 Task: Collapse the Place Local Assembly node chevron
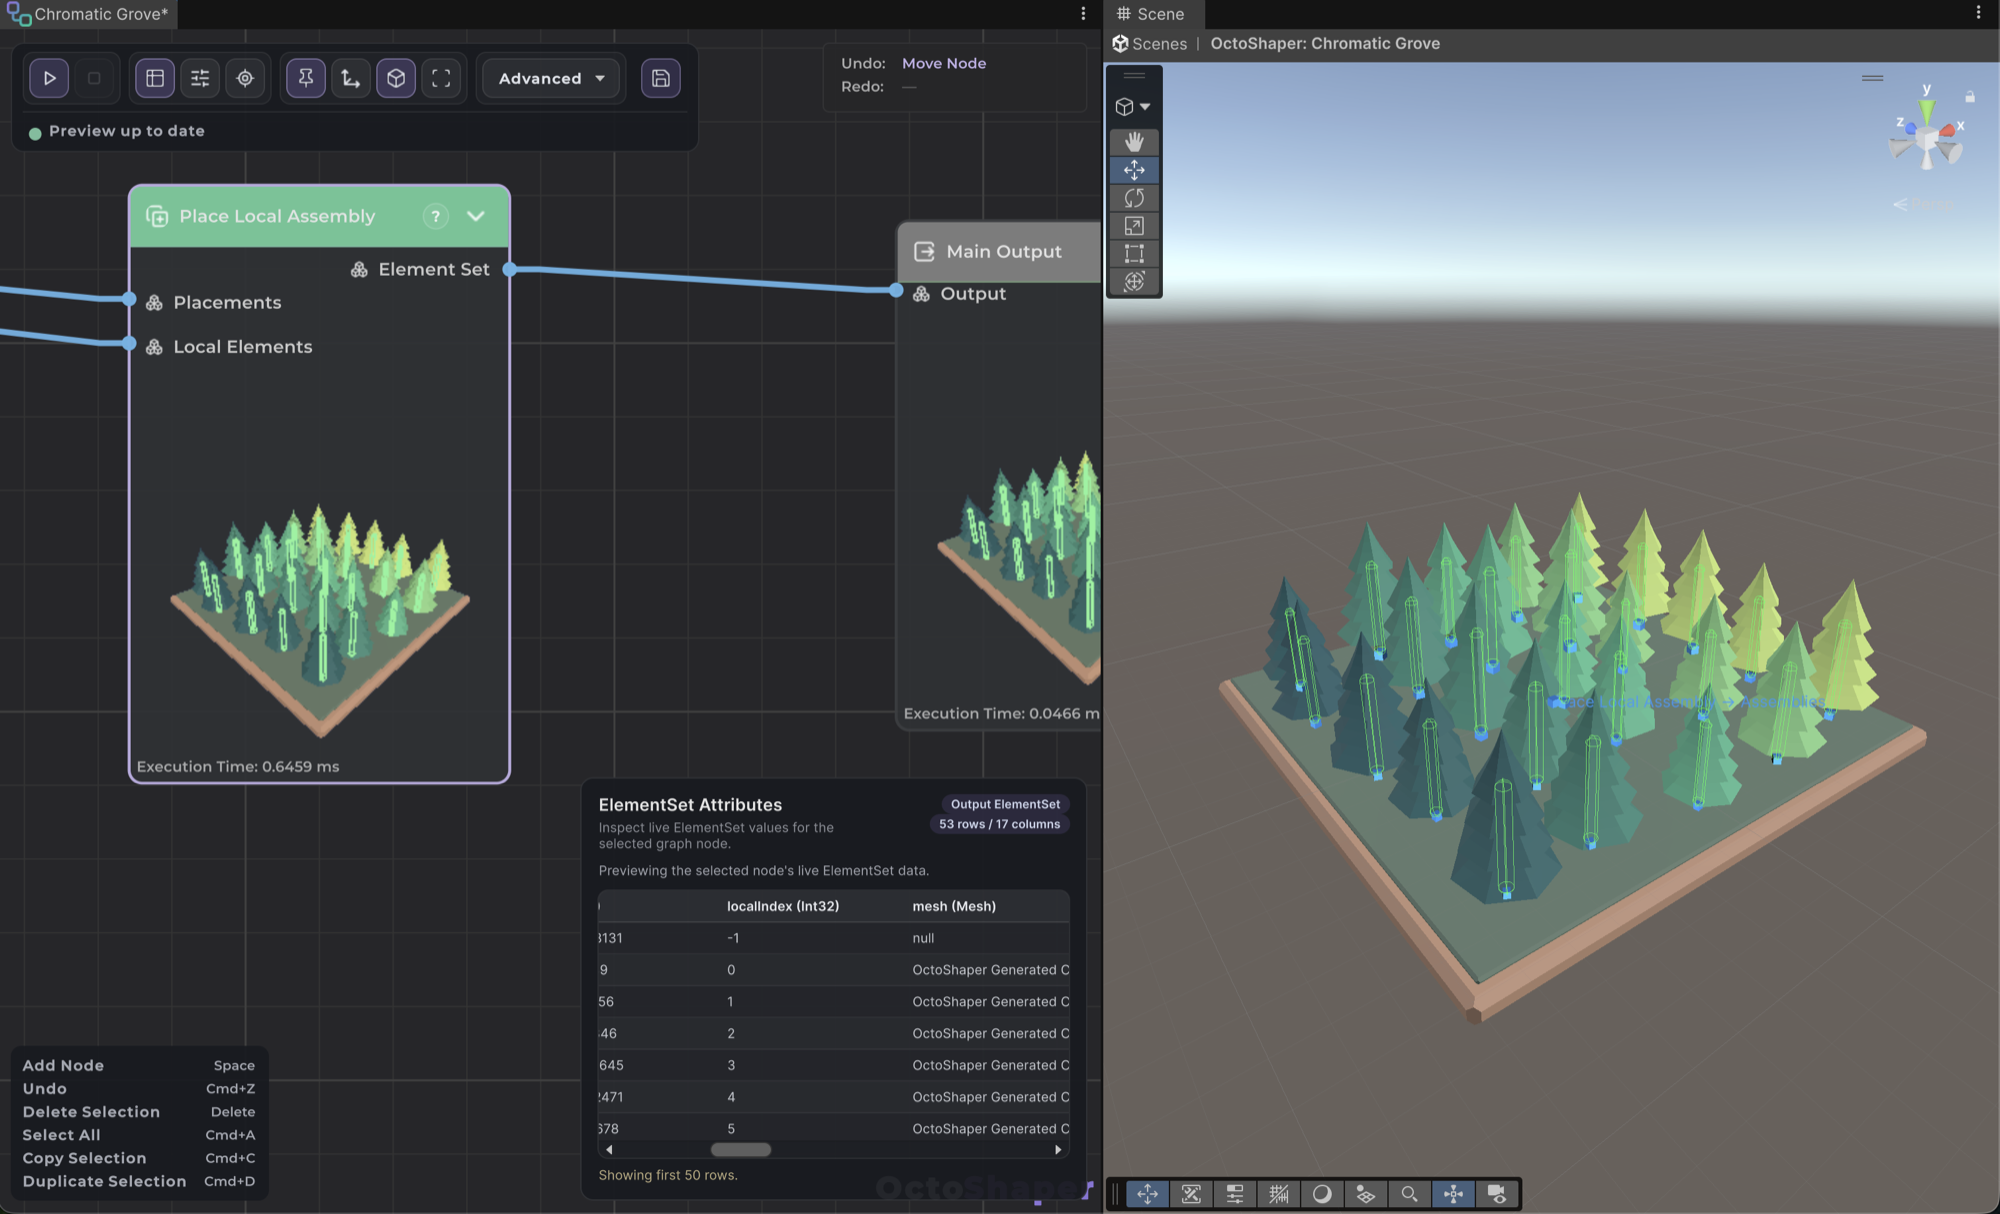click(476, 216)
